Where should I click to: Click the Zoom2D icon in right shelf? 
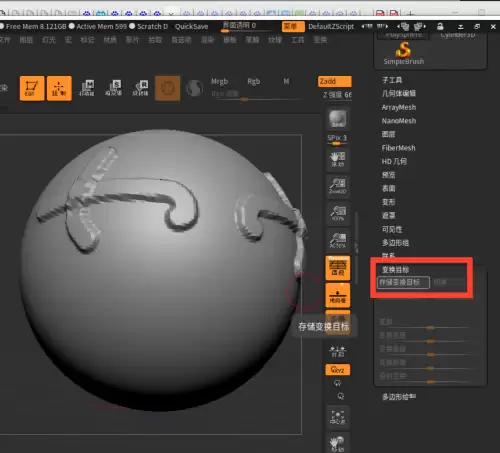click(x=338, y=186)
